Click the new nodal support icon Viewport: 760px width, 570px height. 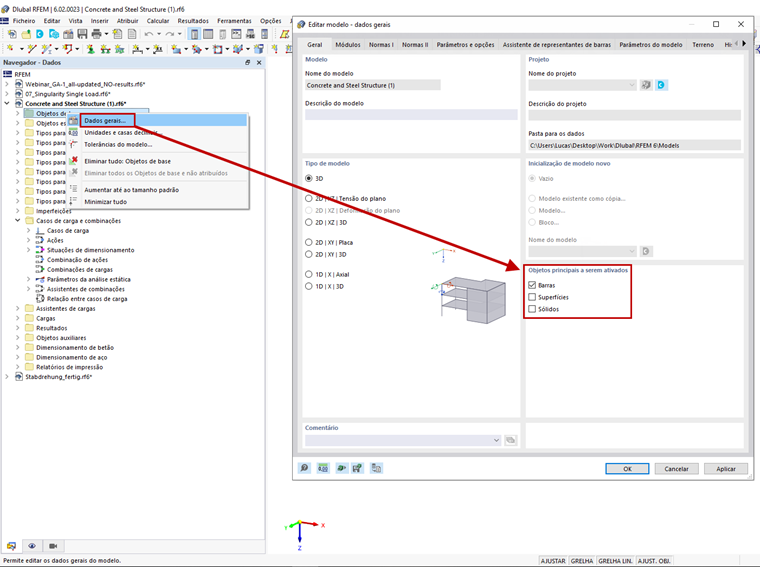click(91, 48)
